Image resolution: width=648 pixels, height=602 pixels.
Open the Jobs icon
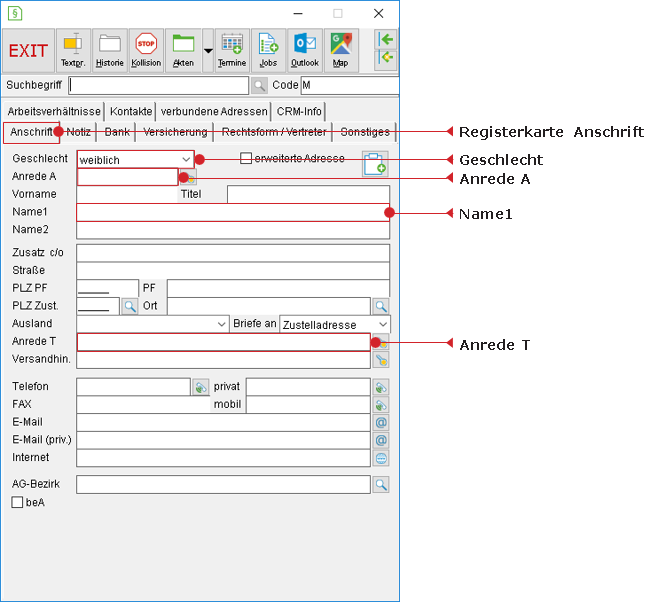(268, 51)
